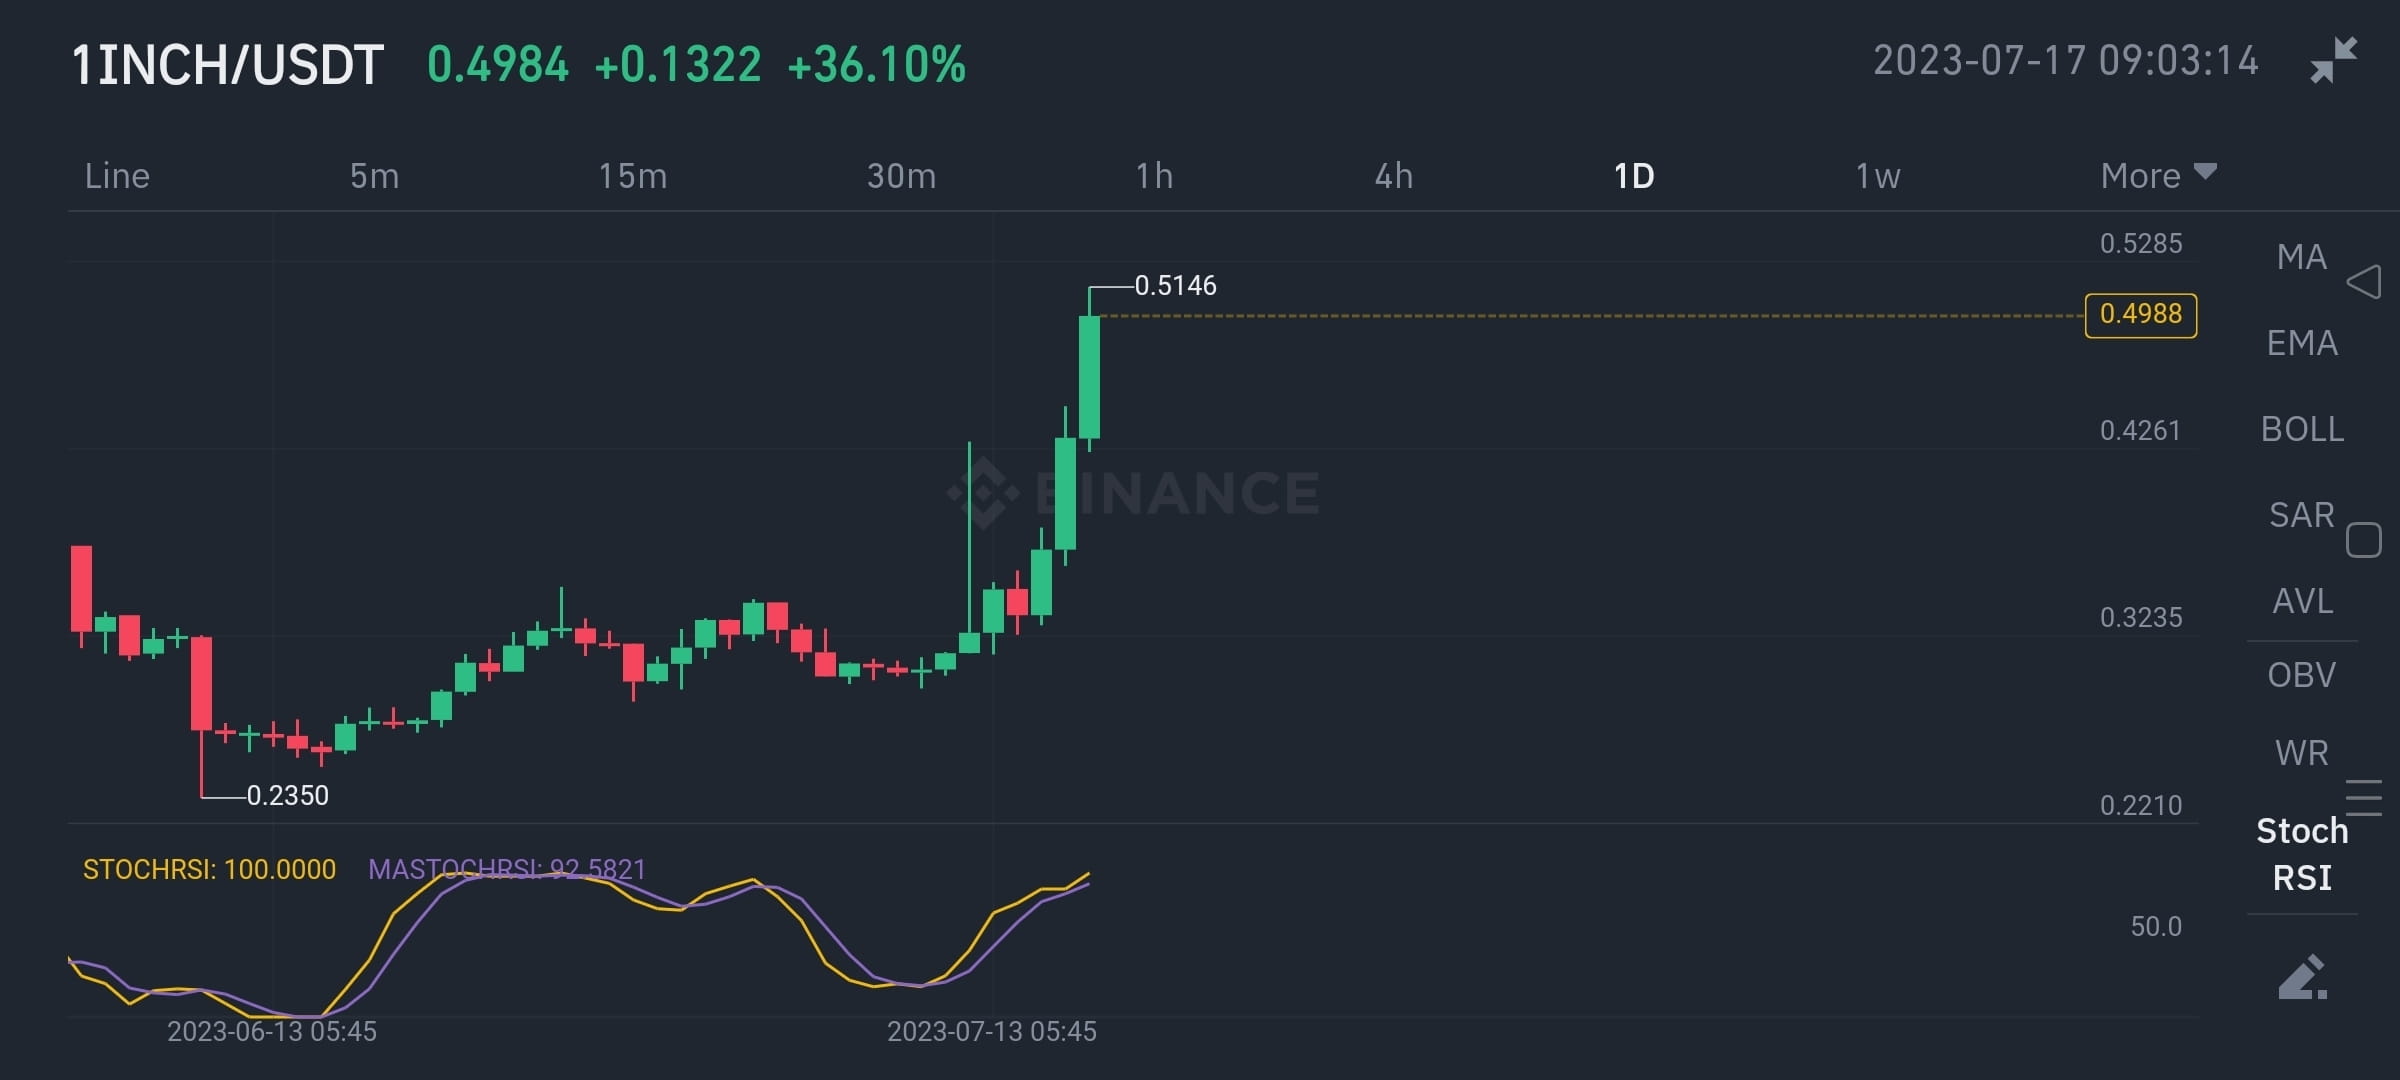Tap the Android recent apps lines icon
This screenshot has width=2400, height=1080.
point(2364,798)
